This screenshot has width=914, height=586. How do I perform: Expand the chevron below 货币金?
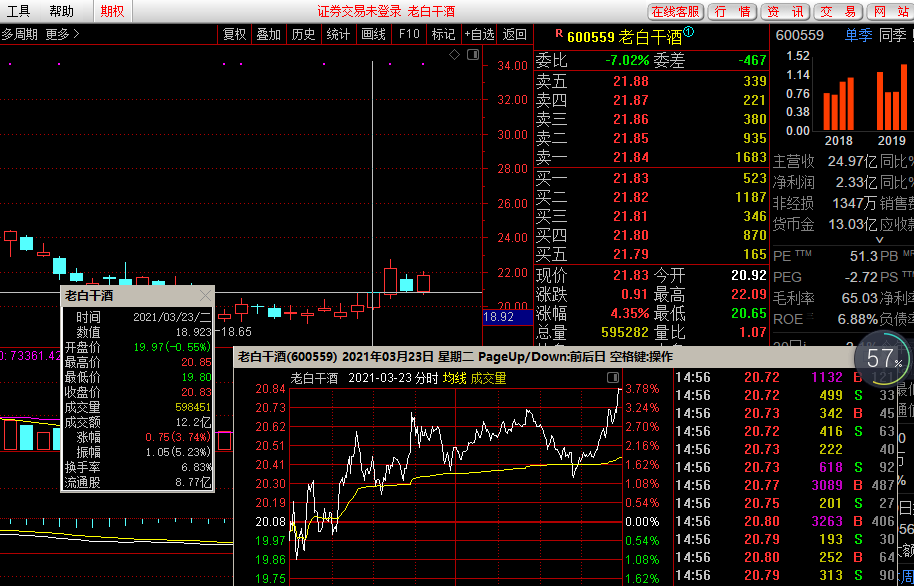coord(880,240)
